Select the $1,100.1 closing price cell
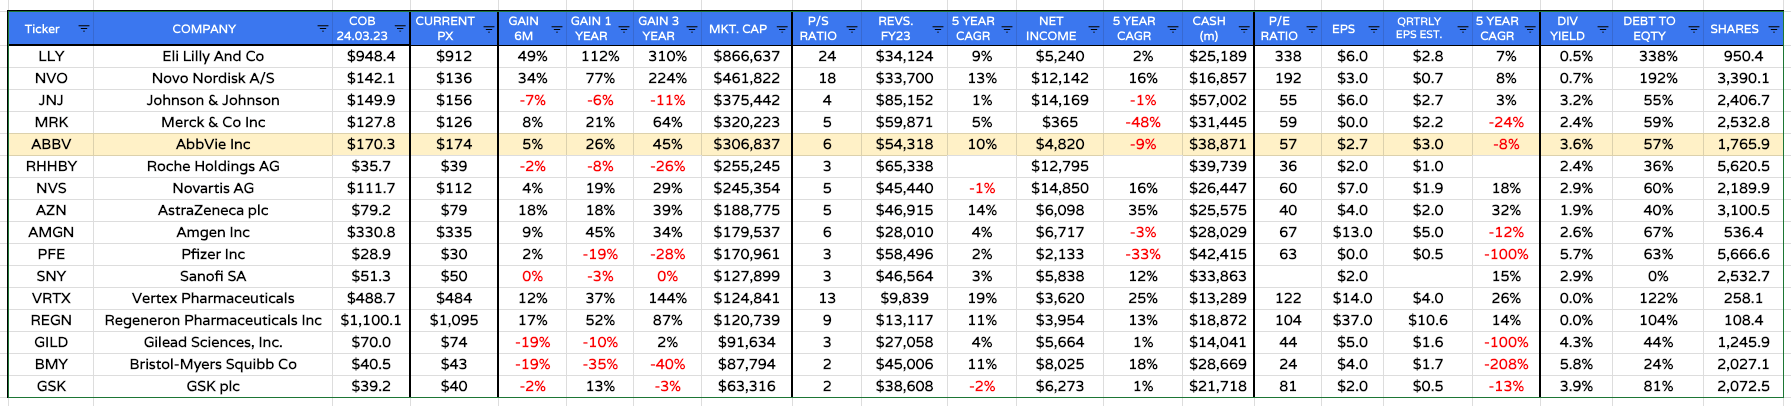 click(x=371, y=320)
